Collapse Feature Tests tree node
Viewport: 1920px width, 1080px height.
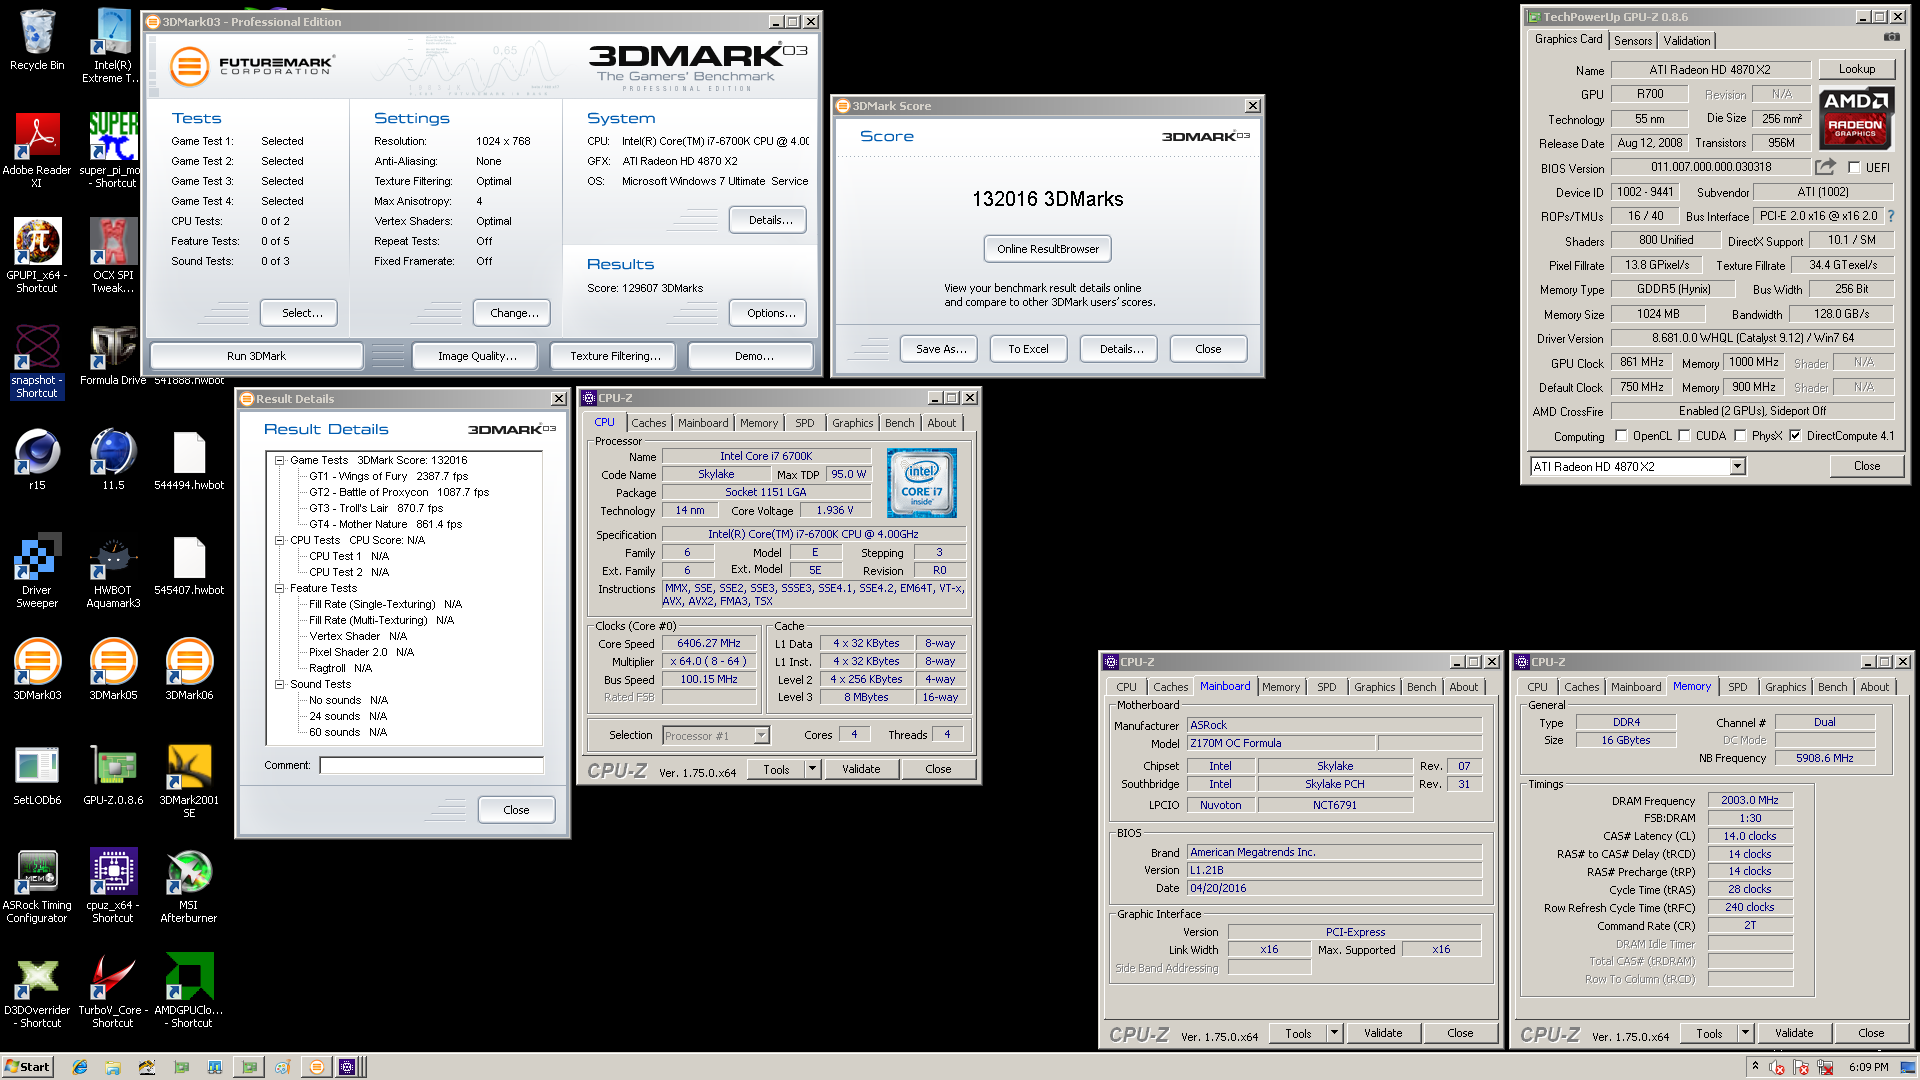coord(280,588)
